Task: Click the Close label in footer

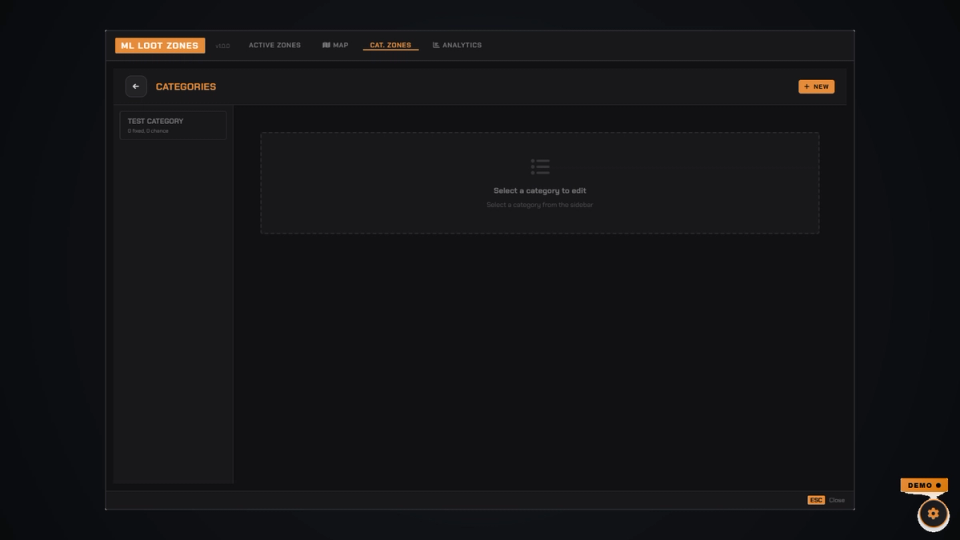Action: [x=836, y=500]
